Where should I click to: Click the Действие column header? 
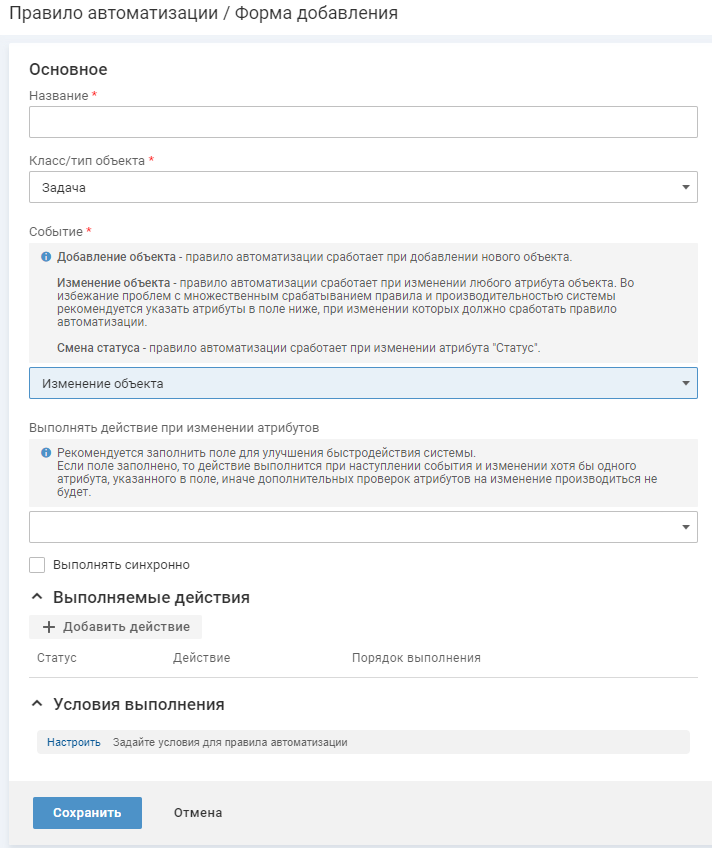[x=202, y=658]
